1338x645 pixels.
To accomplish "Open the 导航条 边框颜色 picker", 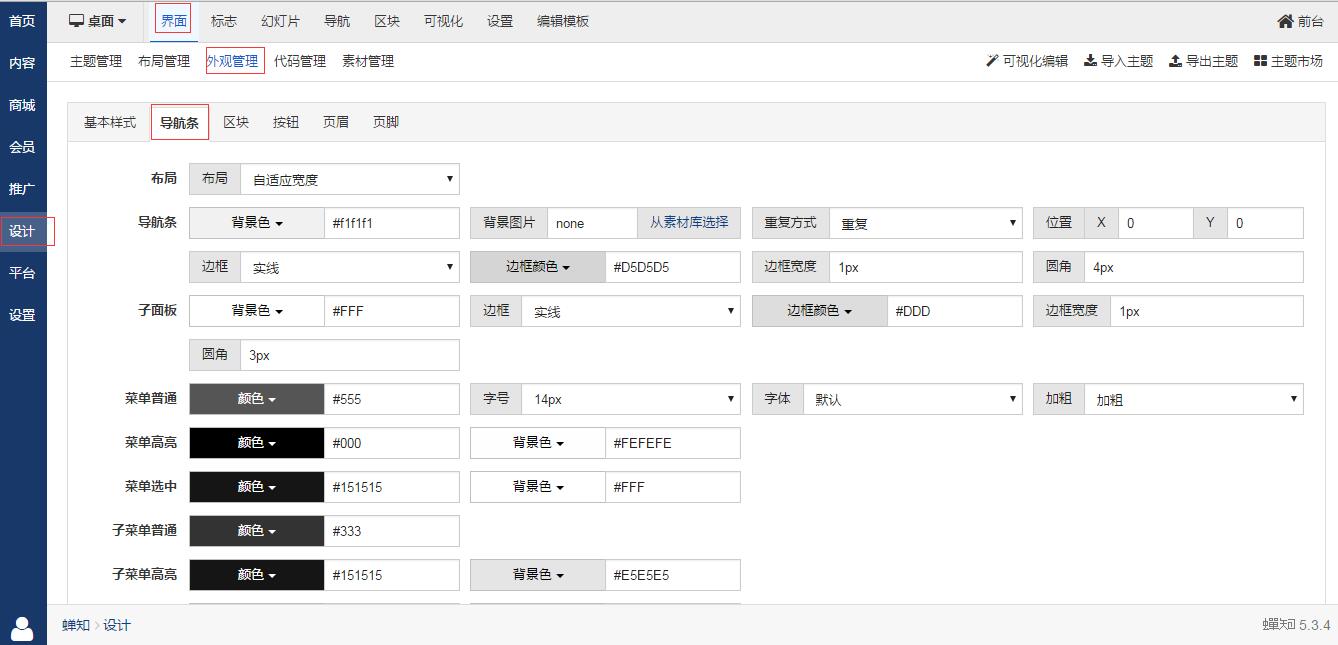I will point(538,267).
